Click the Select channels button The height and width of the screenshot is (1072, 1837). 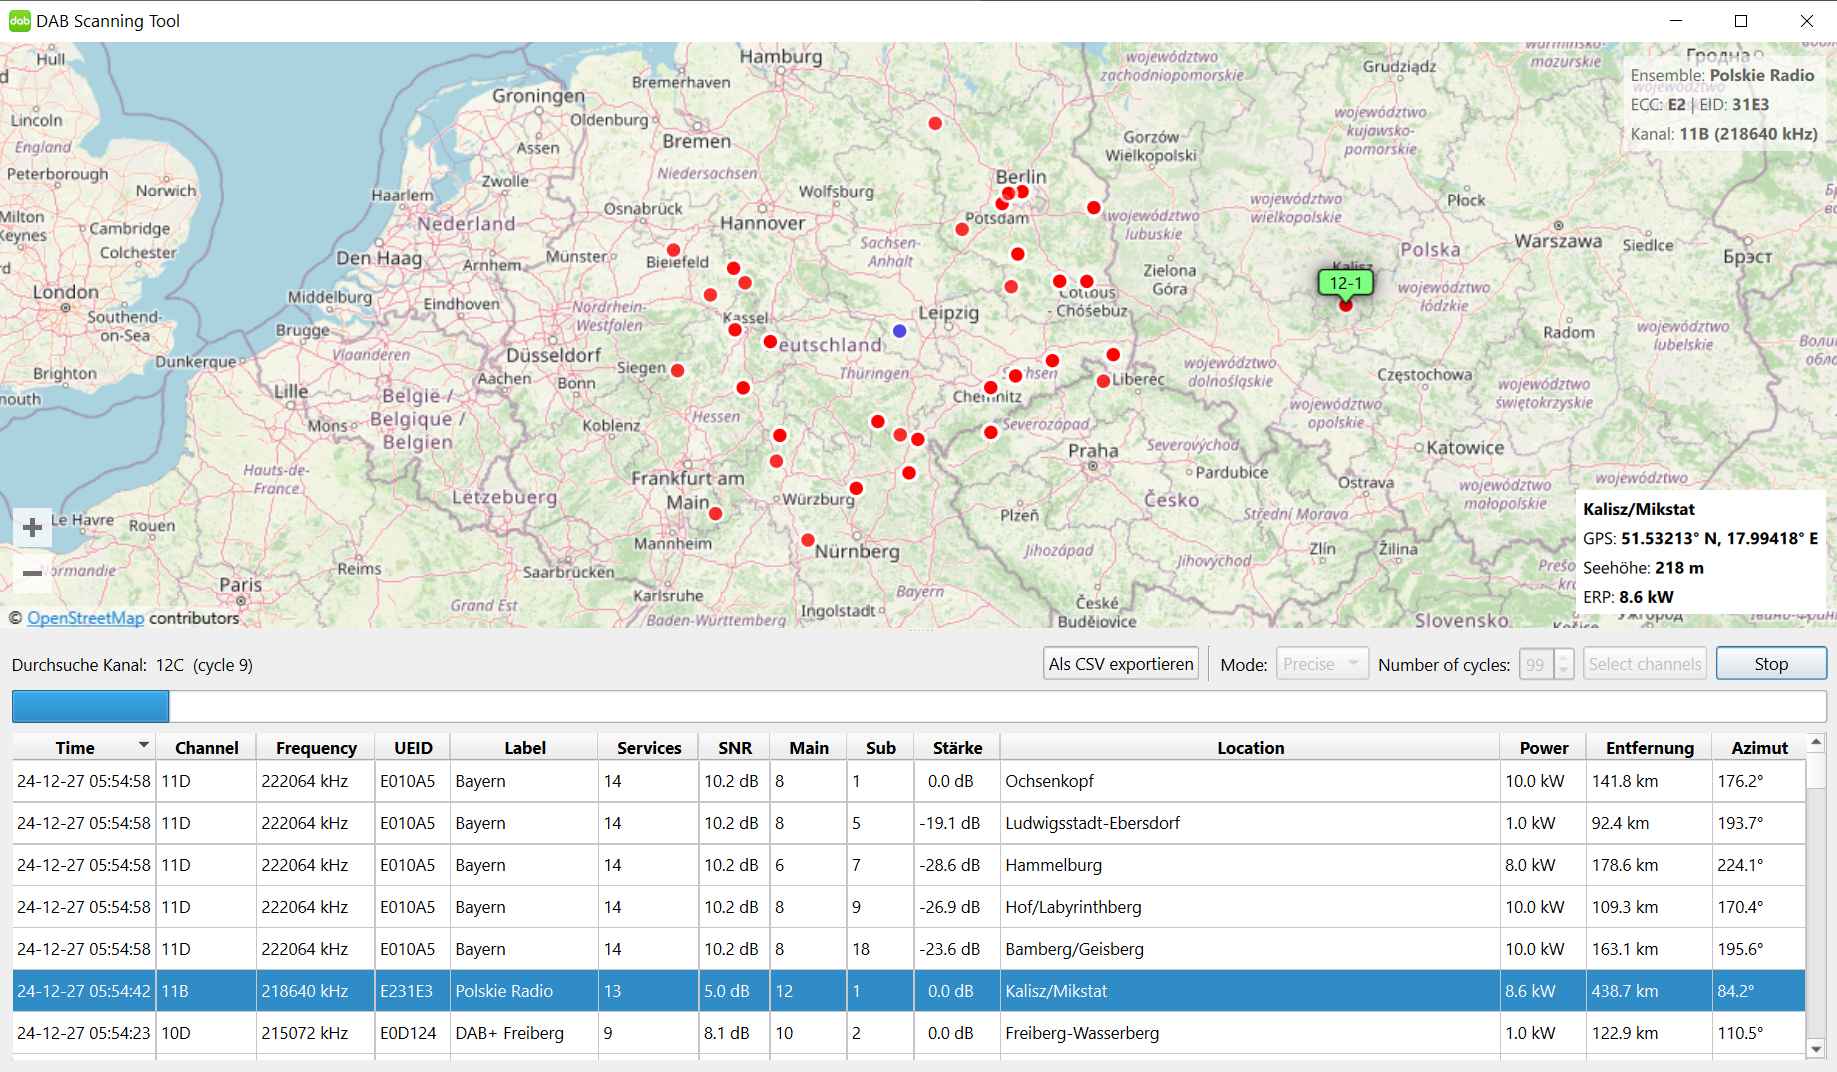(1644, 664)
